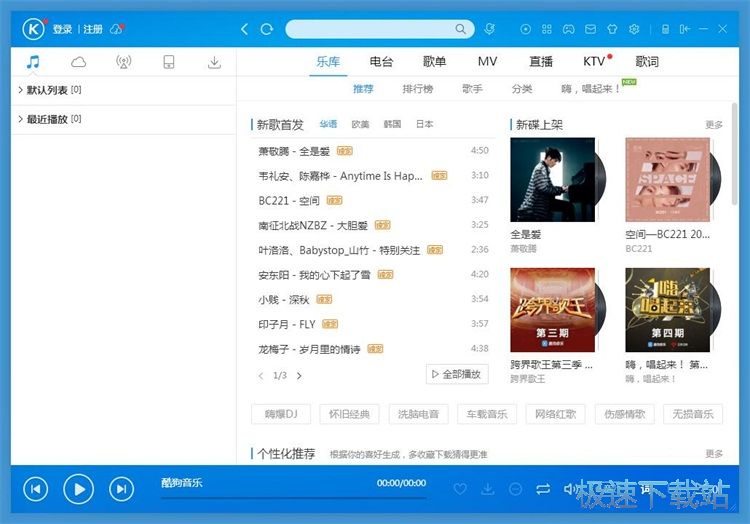
Task: Click the 嗨爆DJ tag button
Action: [281, 414]
